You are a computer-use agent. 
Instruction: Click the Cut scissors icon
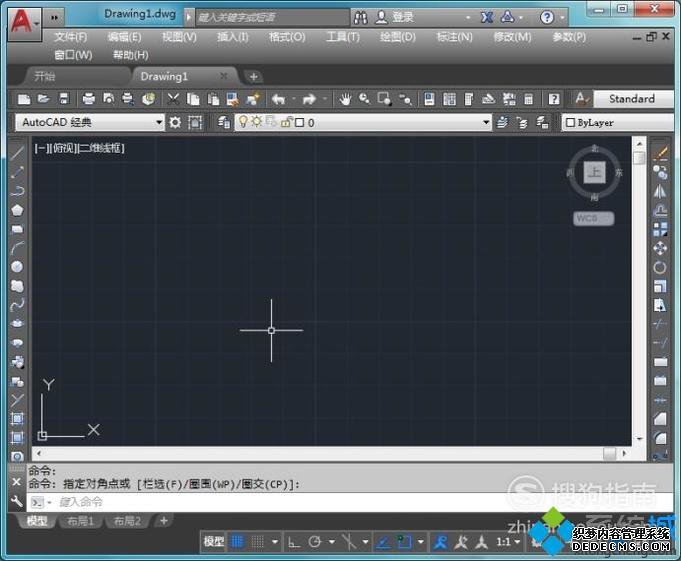(173, 99)
